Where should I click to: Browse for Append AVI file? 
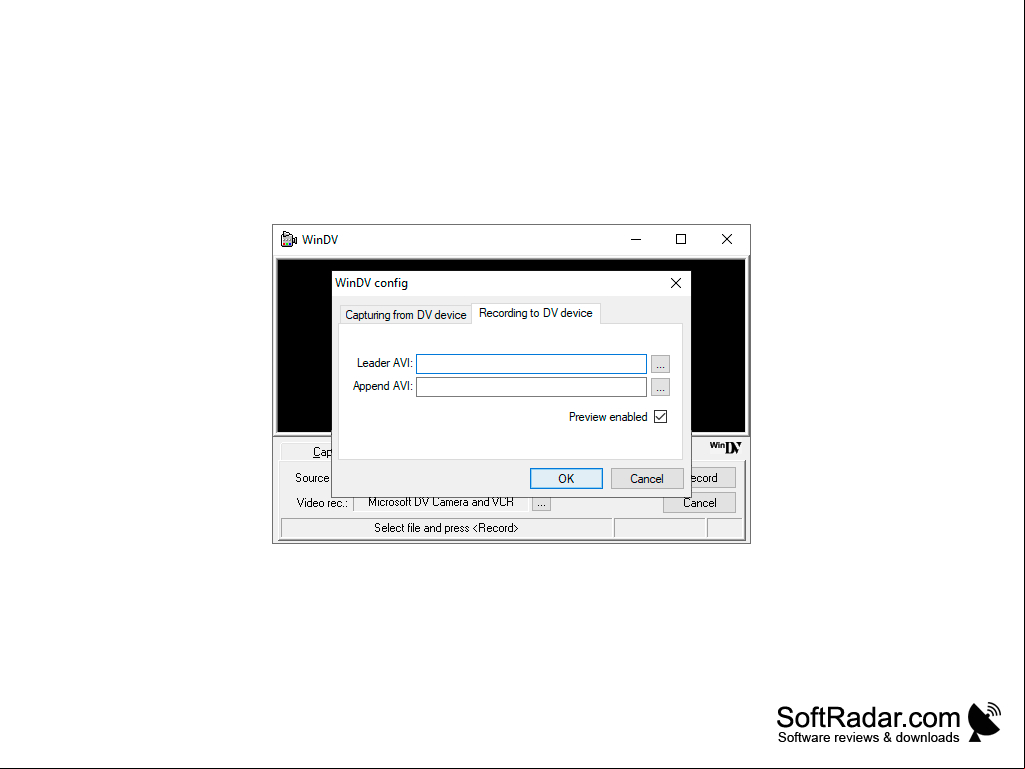(660, 387)
